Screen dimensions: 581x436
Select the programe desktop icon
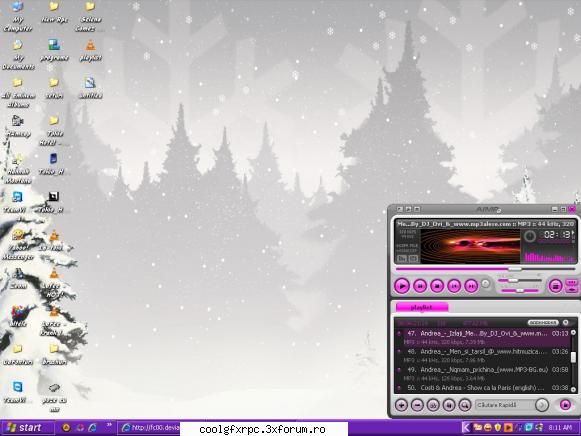54,50
